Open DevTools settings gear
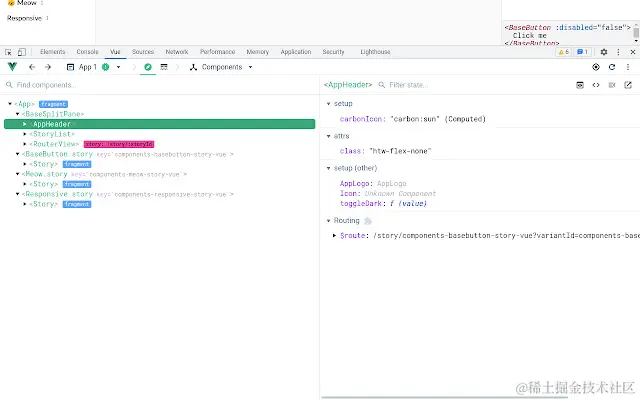640x400 pixels. [x=604, y=52]
